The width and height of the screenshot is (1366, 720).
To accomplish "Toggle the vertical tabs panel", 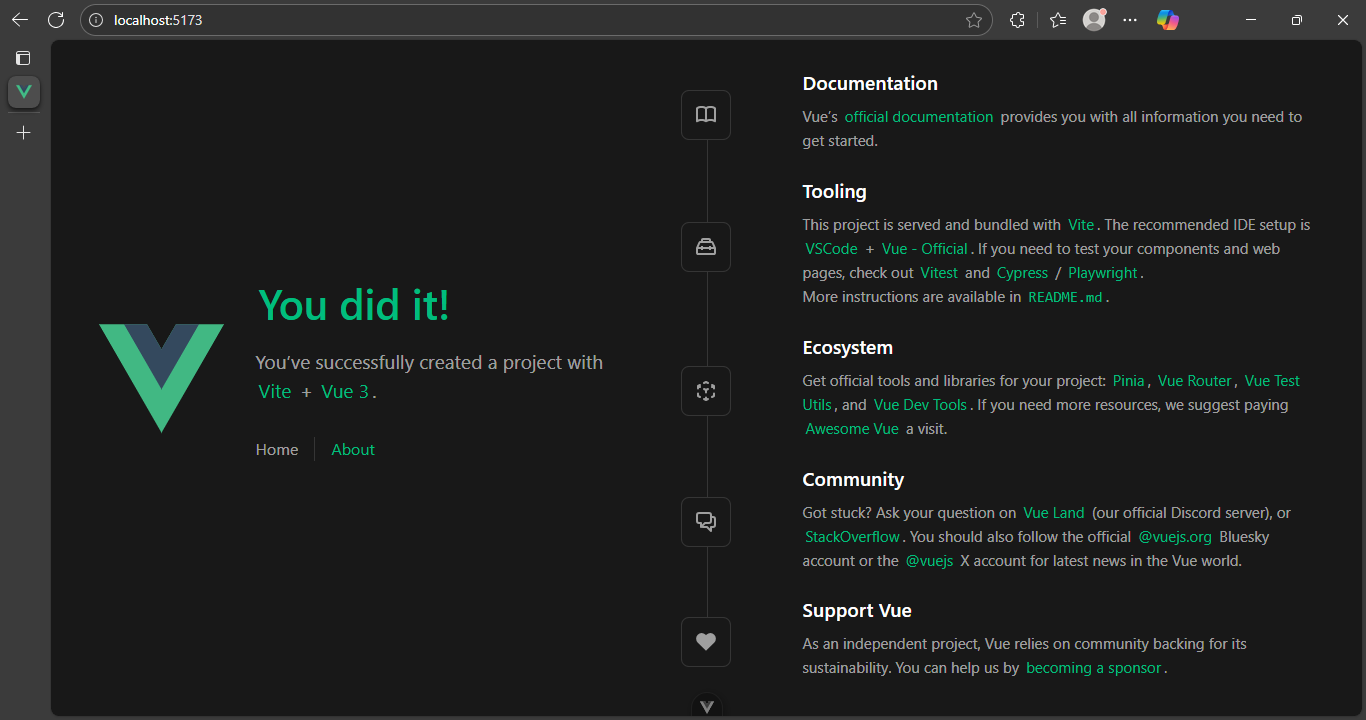I will (22, 57).
